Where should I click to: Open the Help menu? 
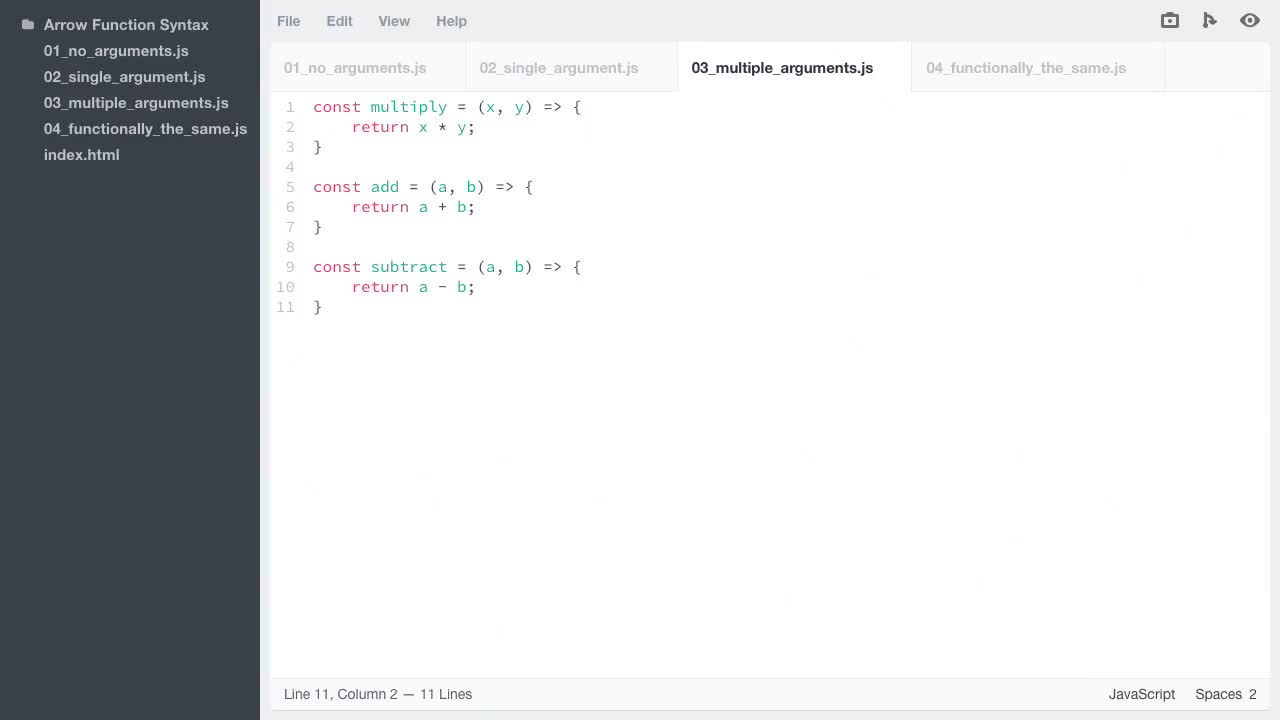[x=451, y=21]
